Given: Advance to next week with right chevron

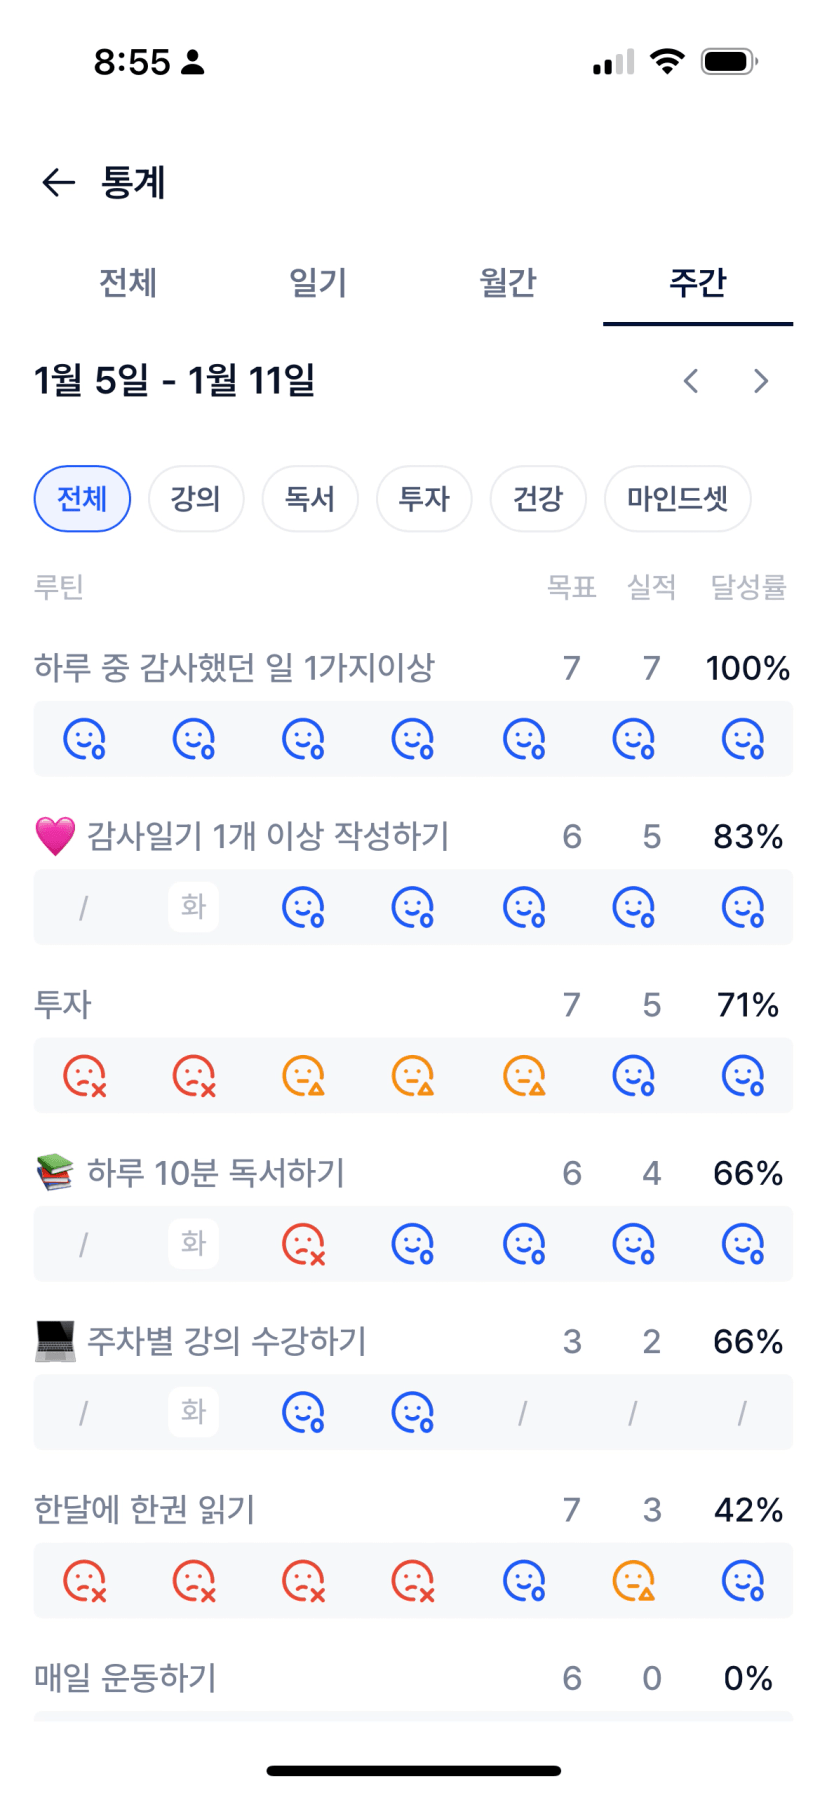Looking at the screenshot, I should [x=761, y=381].
